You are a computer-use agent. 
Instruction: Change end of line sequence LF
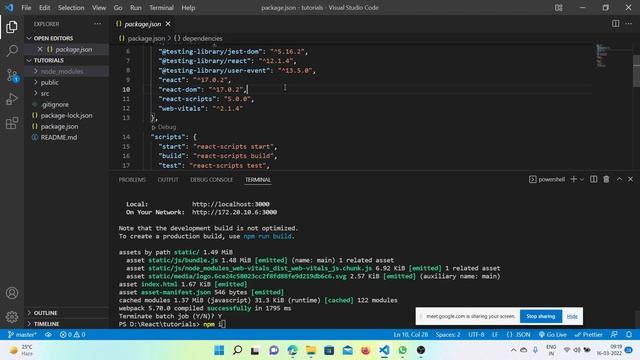pyautogui.click(x=495, y=334)
